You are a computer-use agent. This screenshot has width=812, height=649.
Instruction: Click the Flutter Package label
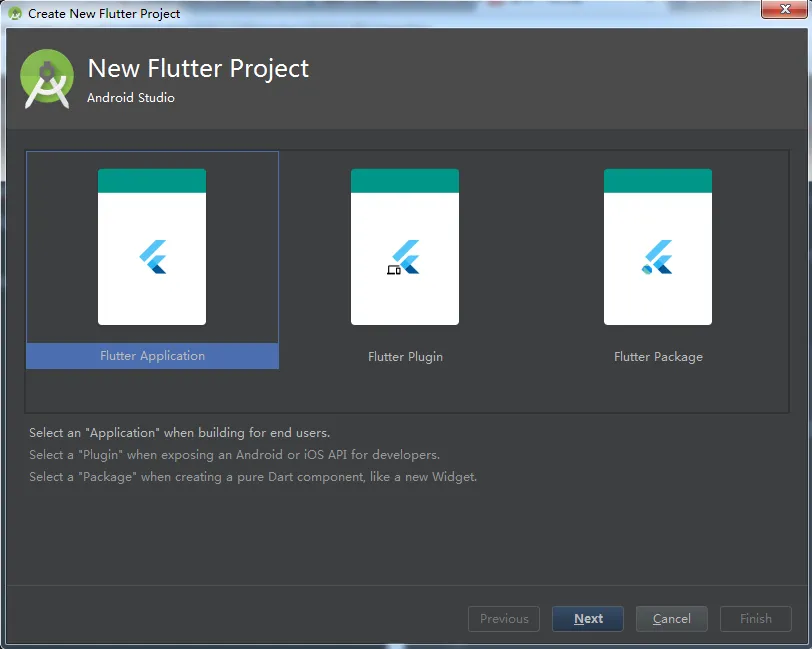coord(658,357)
